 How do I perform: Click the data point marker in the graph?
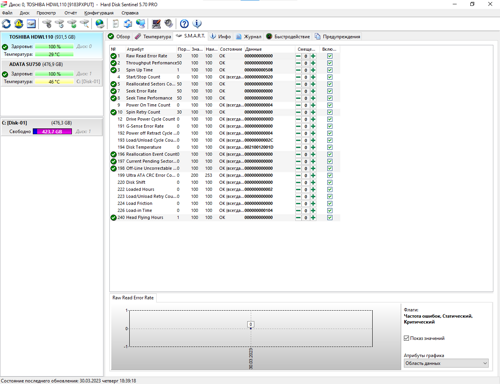tap(251, 328)
